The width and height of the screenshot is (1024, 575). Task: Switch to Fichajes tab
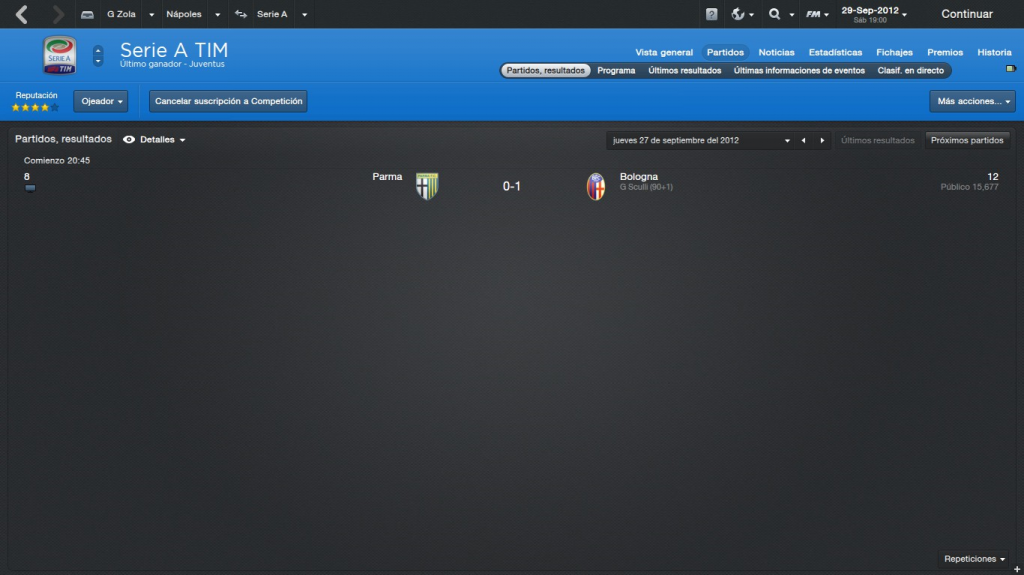894,52
